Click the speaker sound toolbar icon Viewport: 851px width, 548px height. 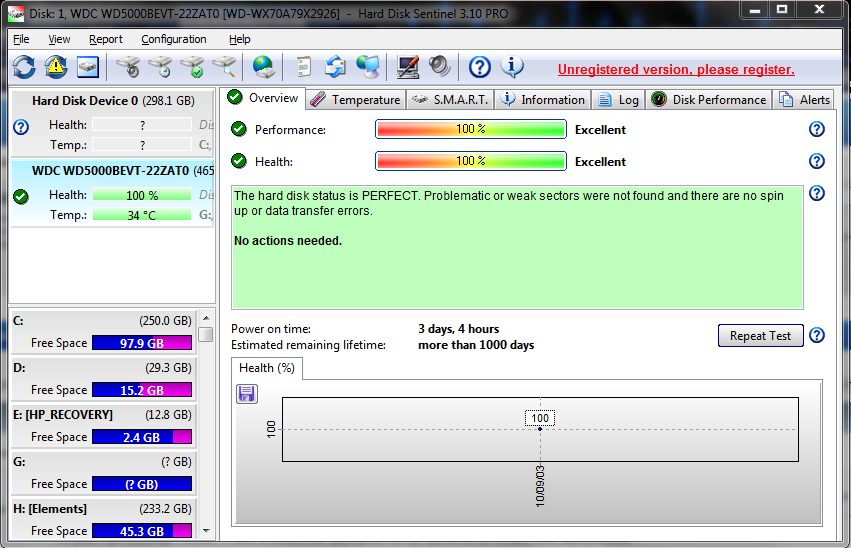click(440, 67)
